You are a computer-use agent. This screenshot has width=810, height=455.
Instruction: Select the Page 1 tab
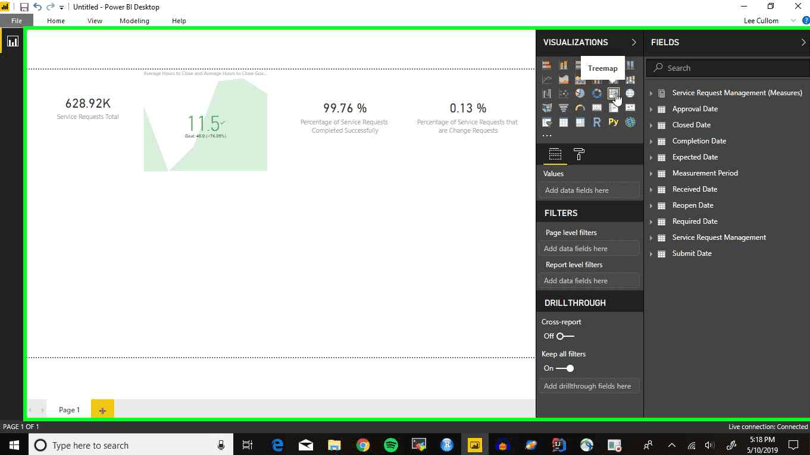[x=69, y=410]
